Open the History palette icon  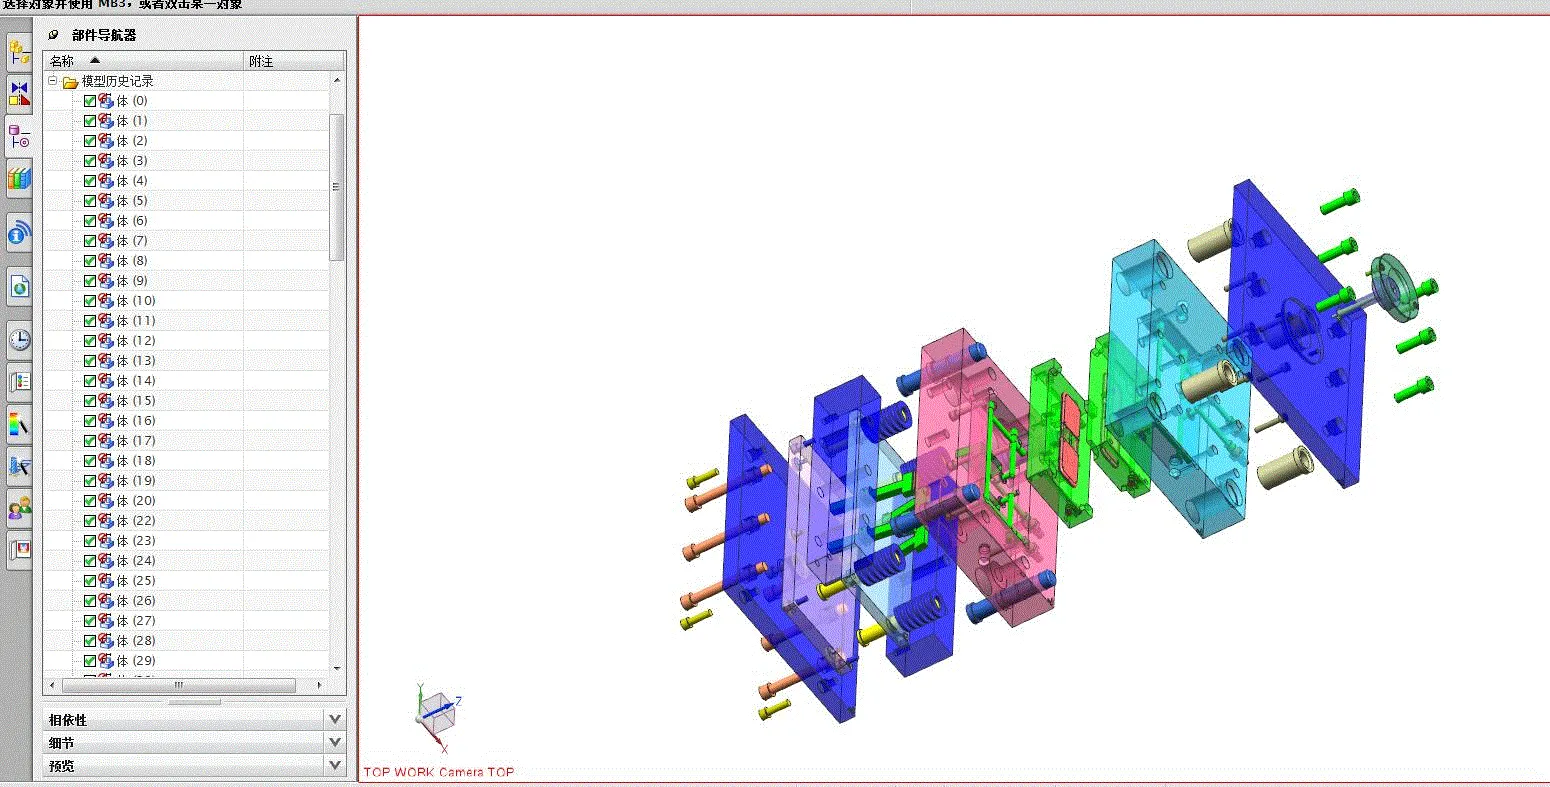[18, 338]
